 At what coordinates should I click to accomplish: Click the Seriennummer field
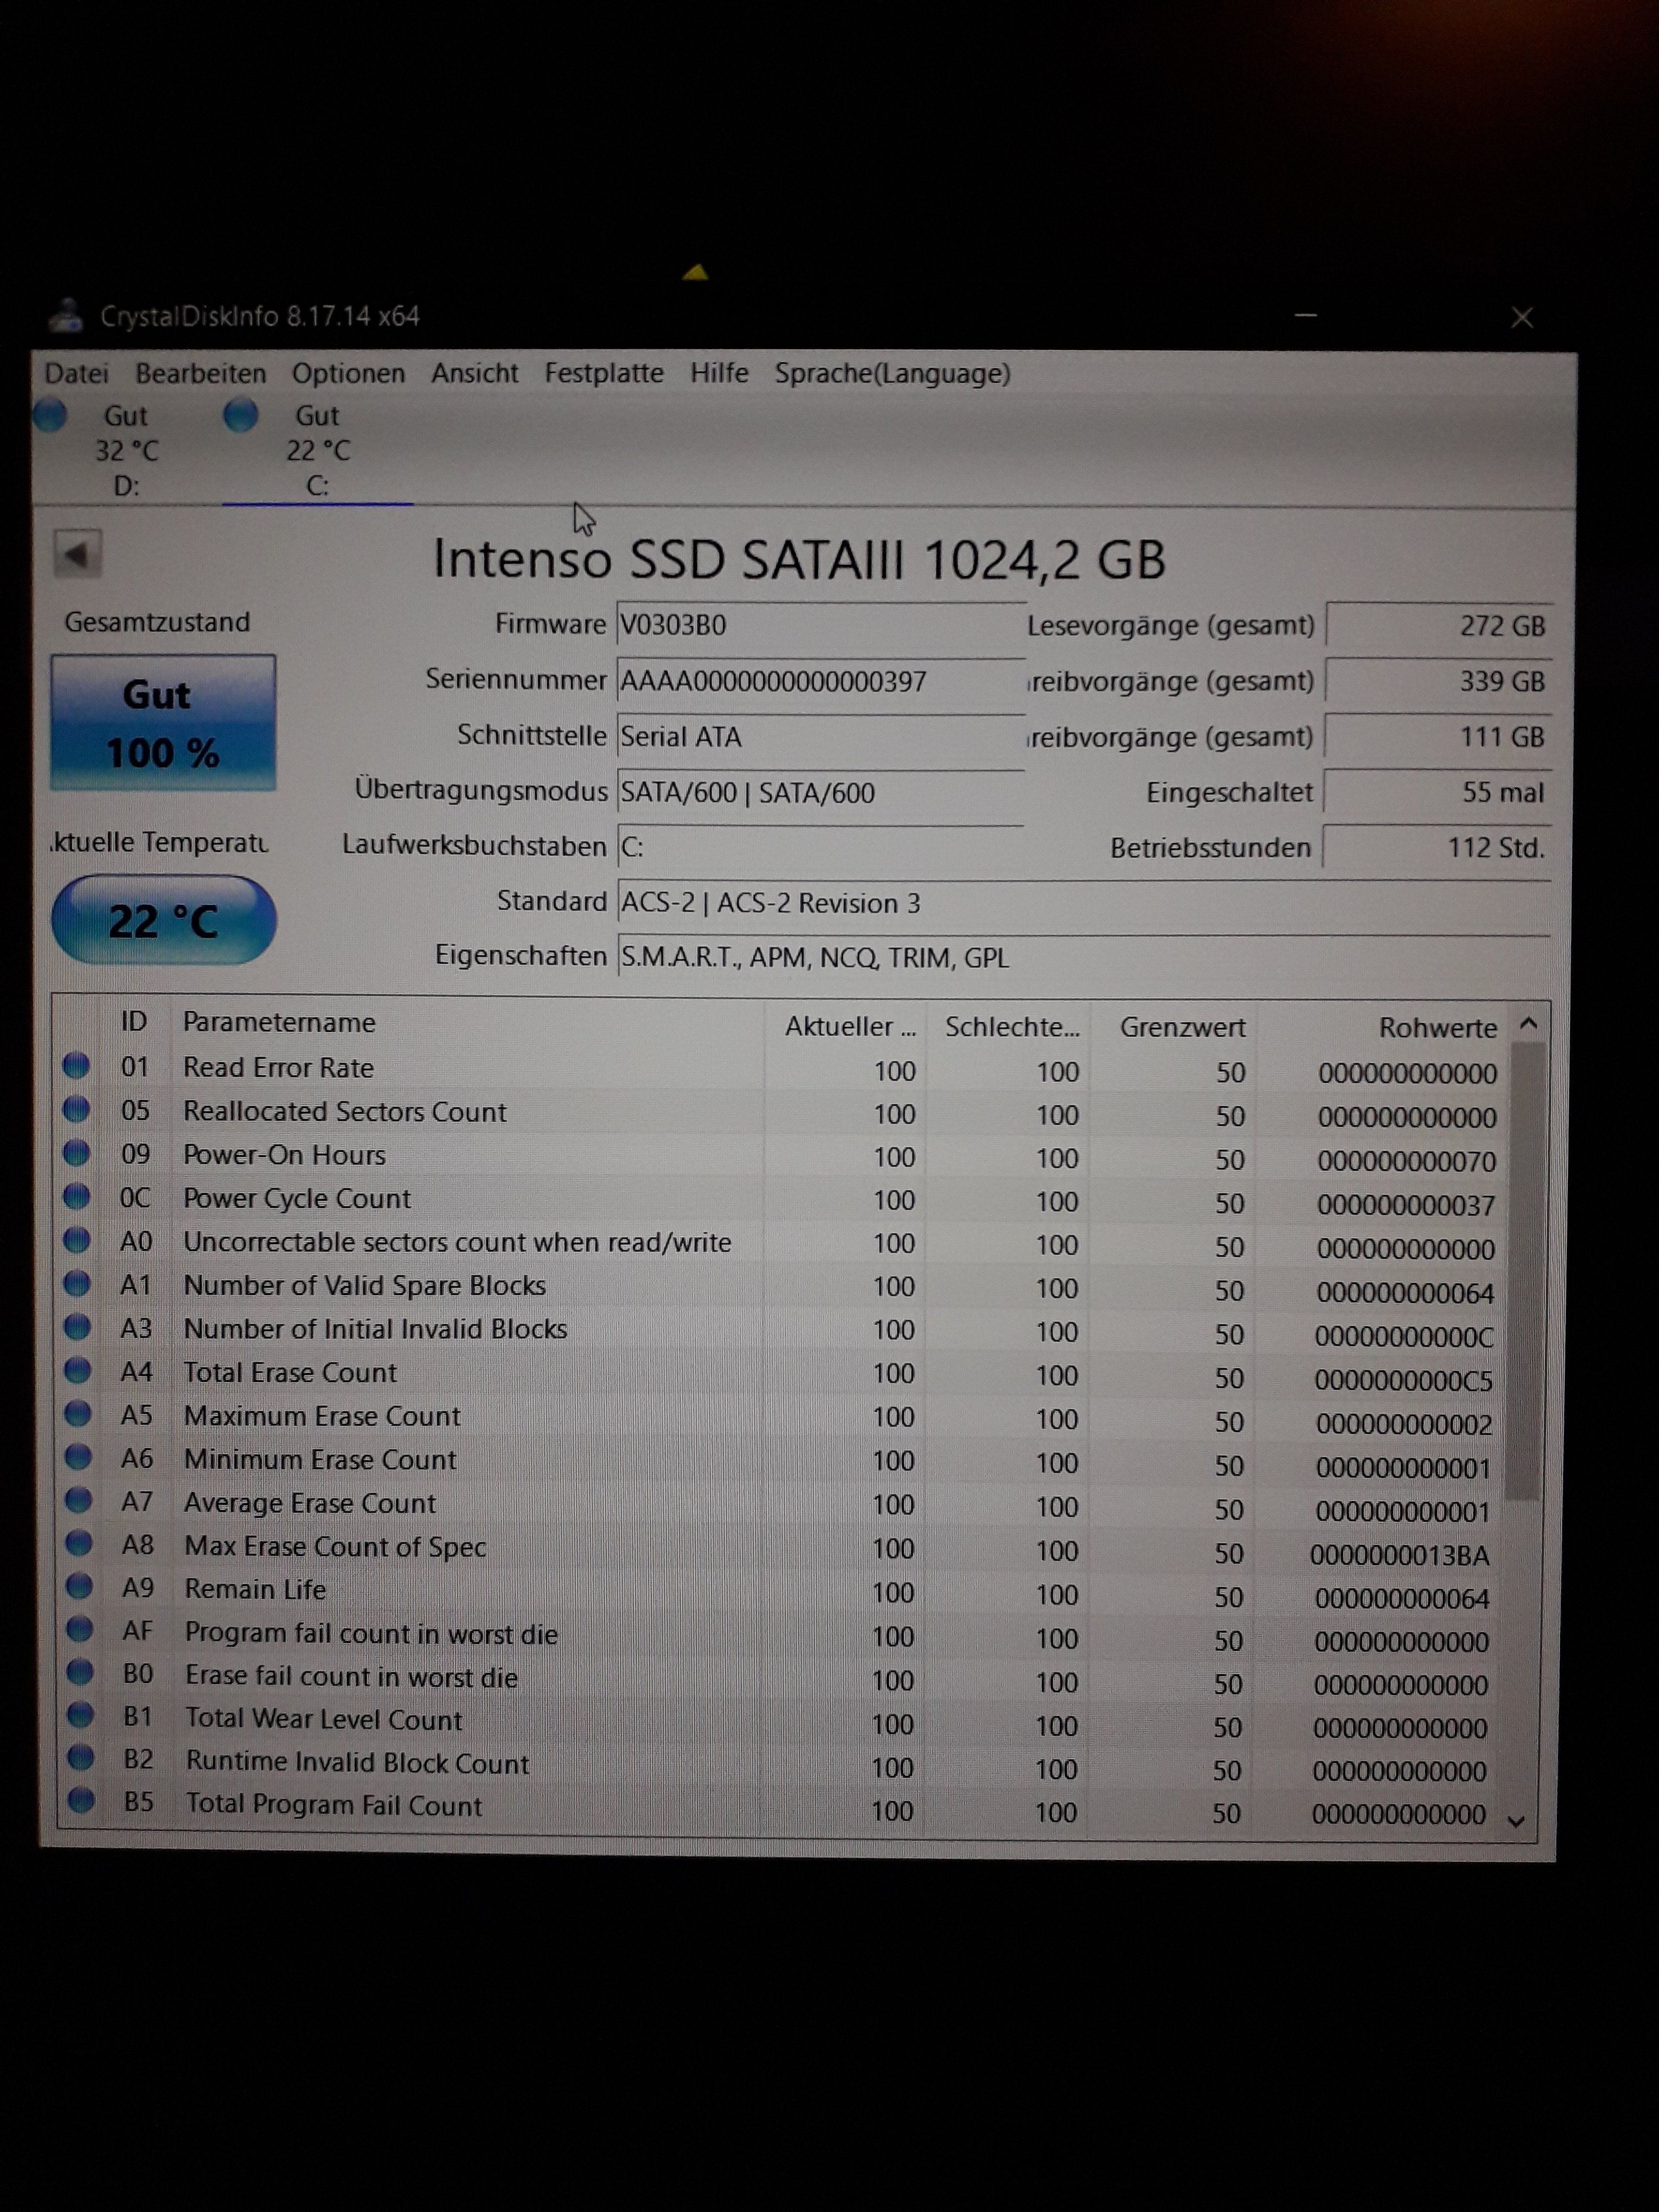(x=820, y=682)
